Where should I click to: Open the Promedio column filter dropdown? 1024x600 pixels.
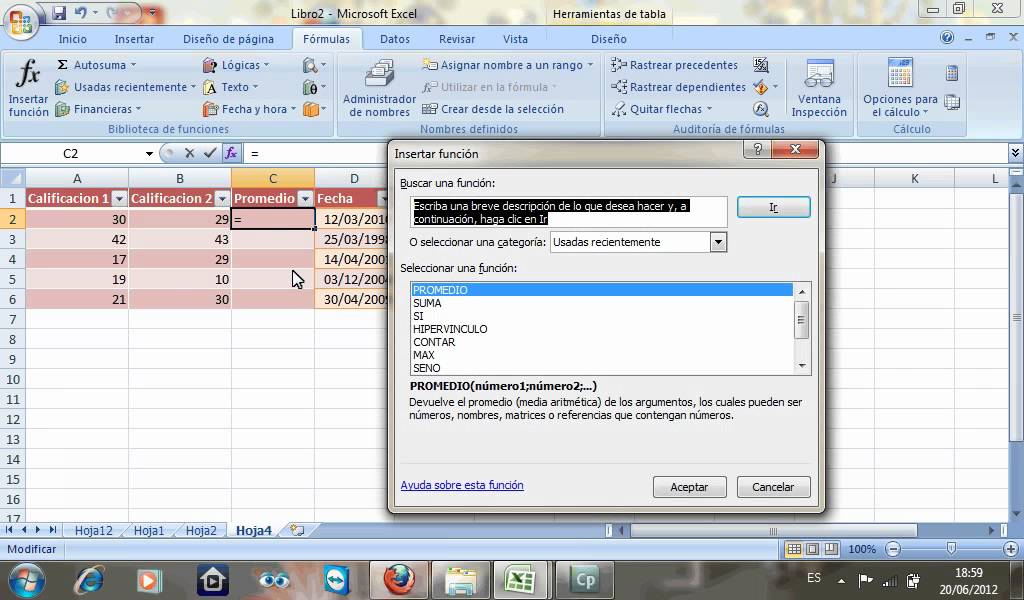[305, 198]
